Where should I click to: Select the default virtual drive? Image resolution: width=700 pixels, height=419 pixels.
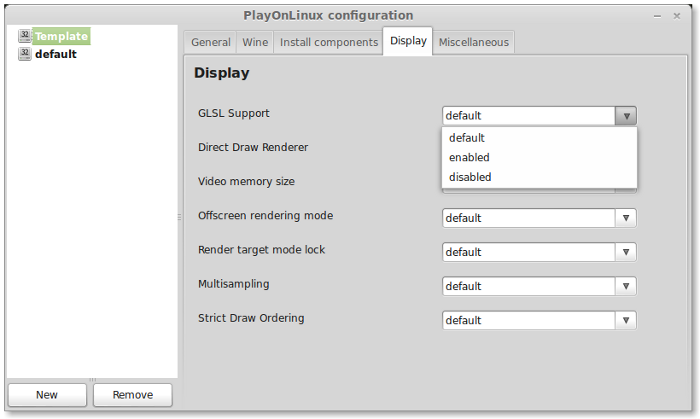[56, 54]
